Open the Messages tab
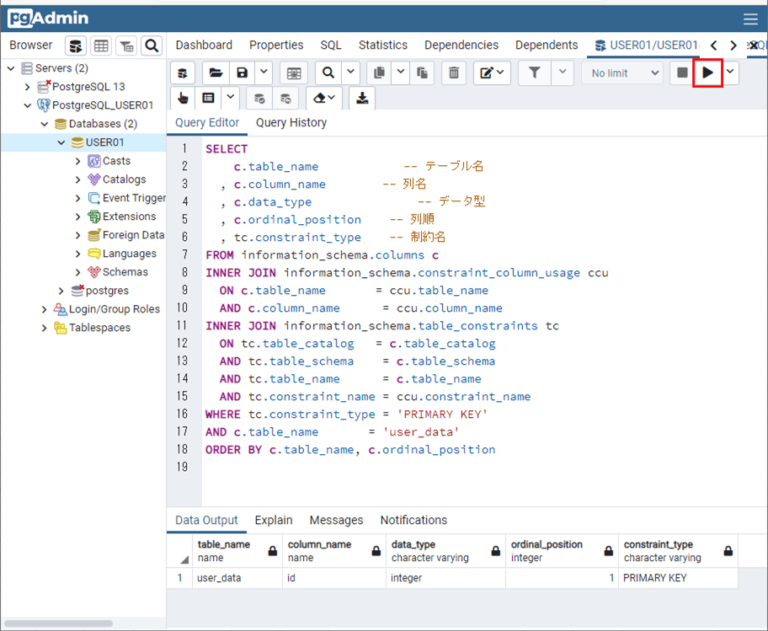Screen dimensions: 768x631 click(x=336, y=520)
